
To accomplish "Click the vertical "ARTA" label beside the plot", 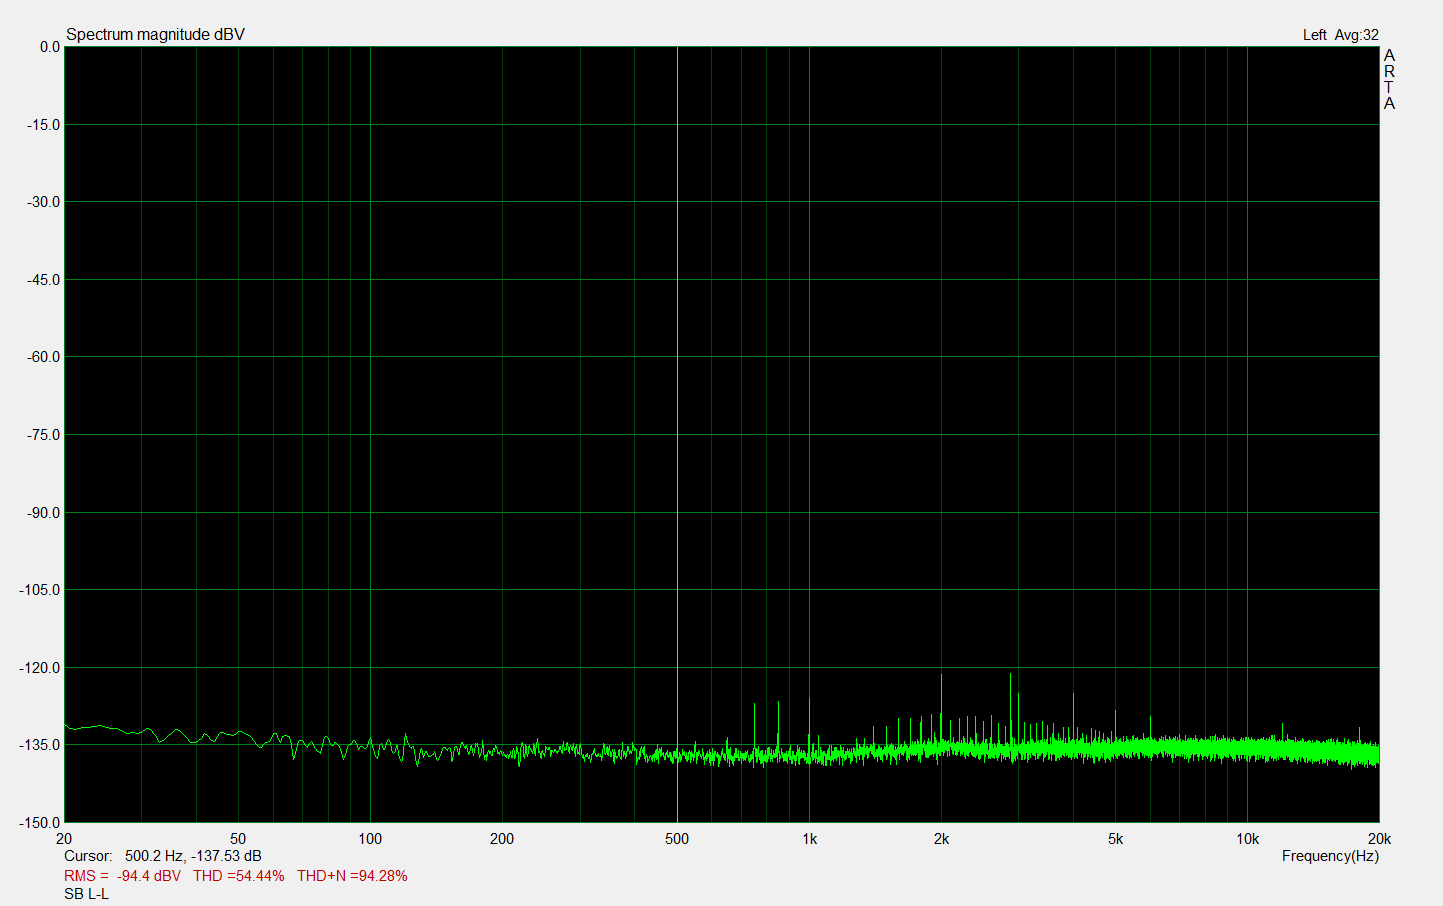I will click(1389, 79).
